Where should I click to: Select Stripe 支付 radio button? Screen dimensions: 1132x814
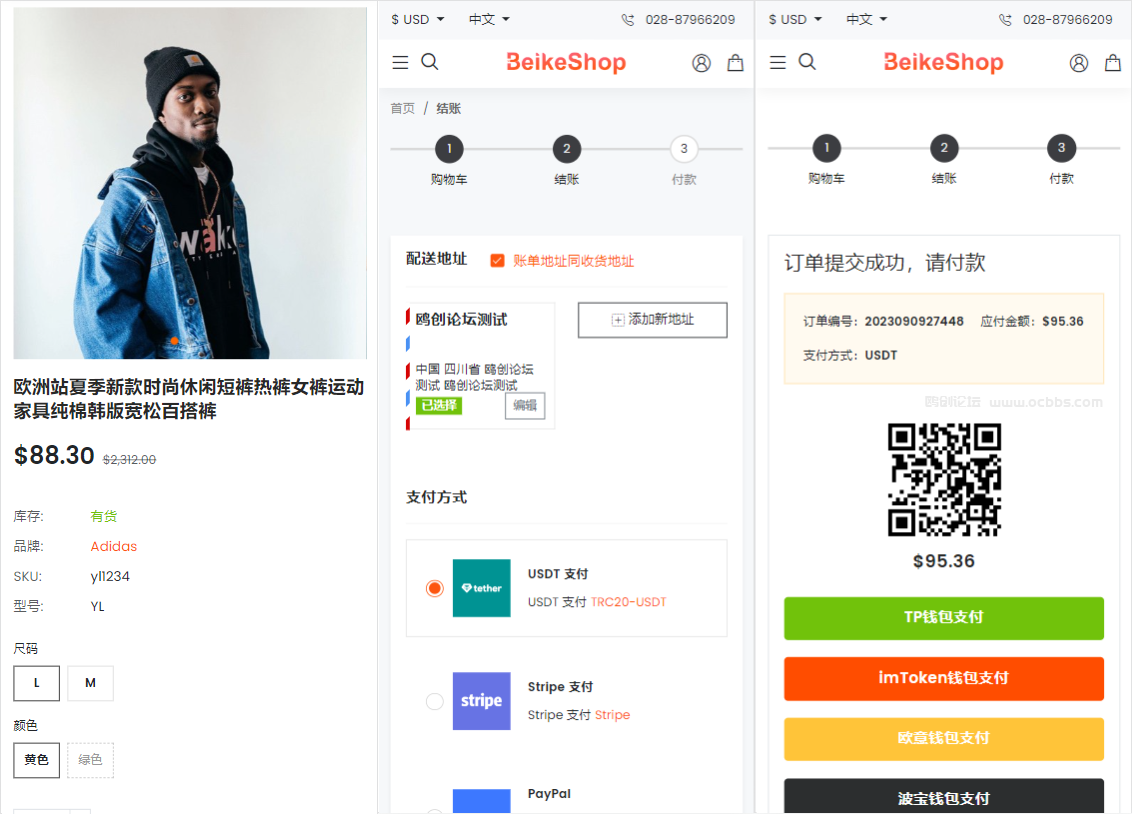coord(435,701)
